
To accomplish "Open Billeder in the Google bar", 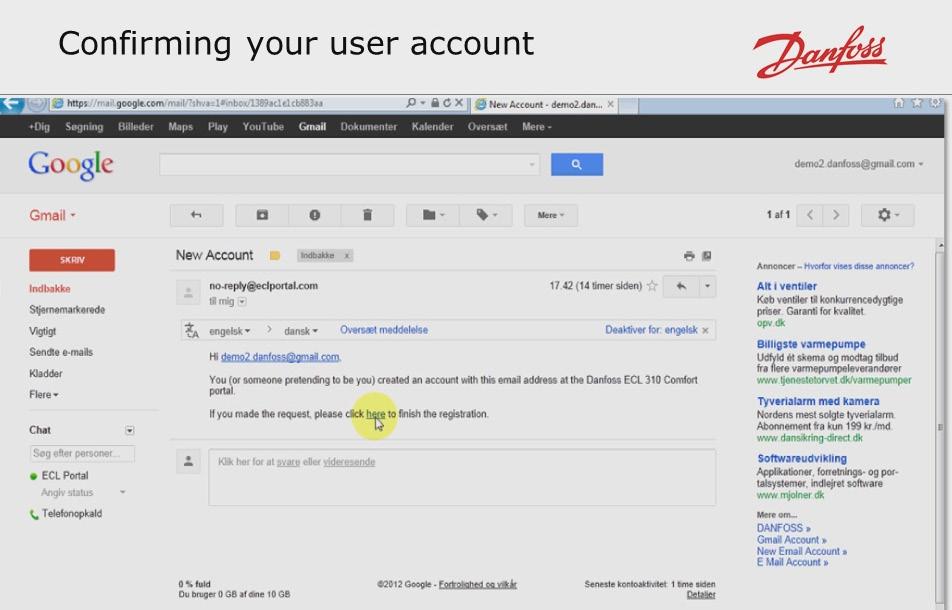I will coord(136,127).
